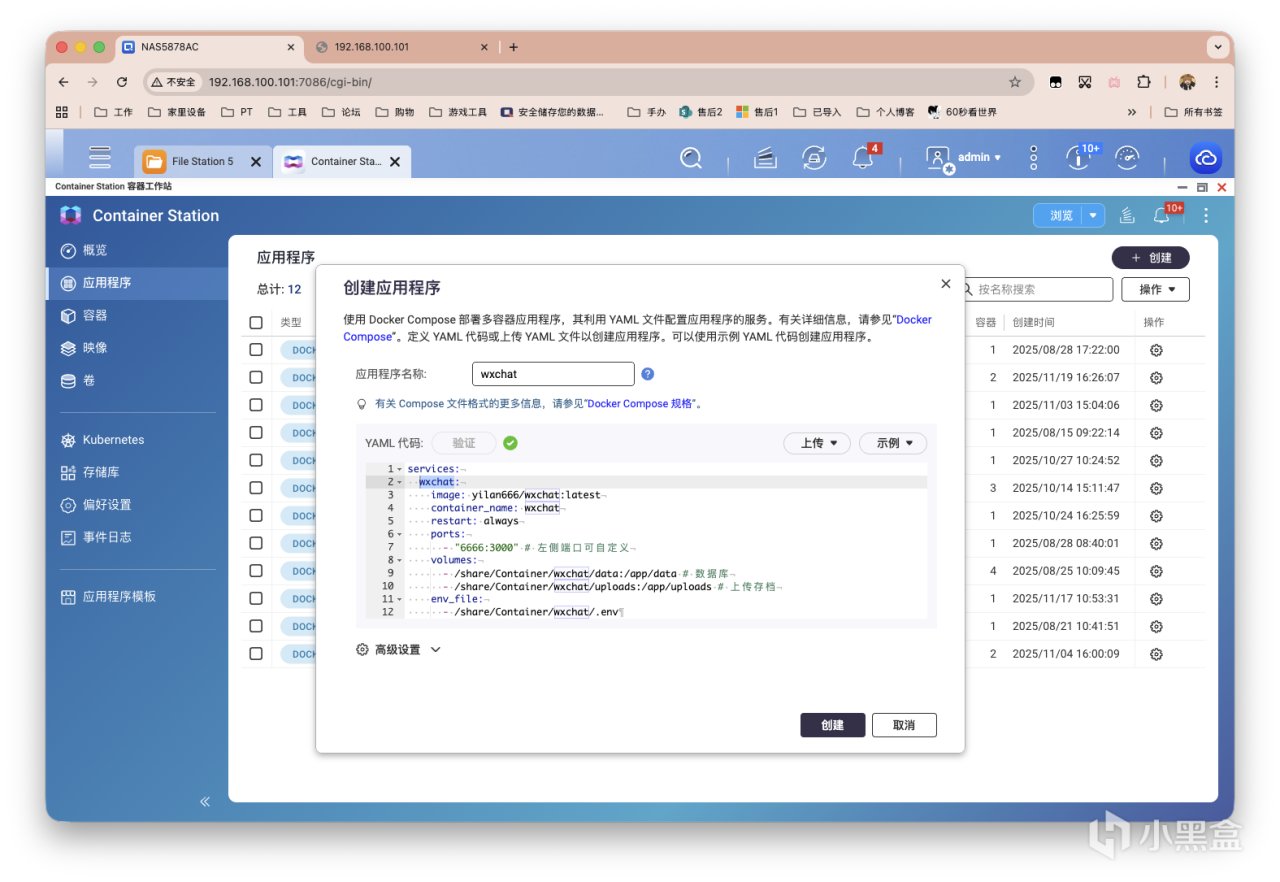Focus the 应用程序名称 field containing wxchat

pos(553,374)
